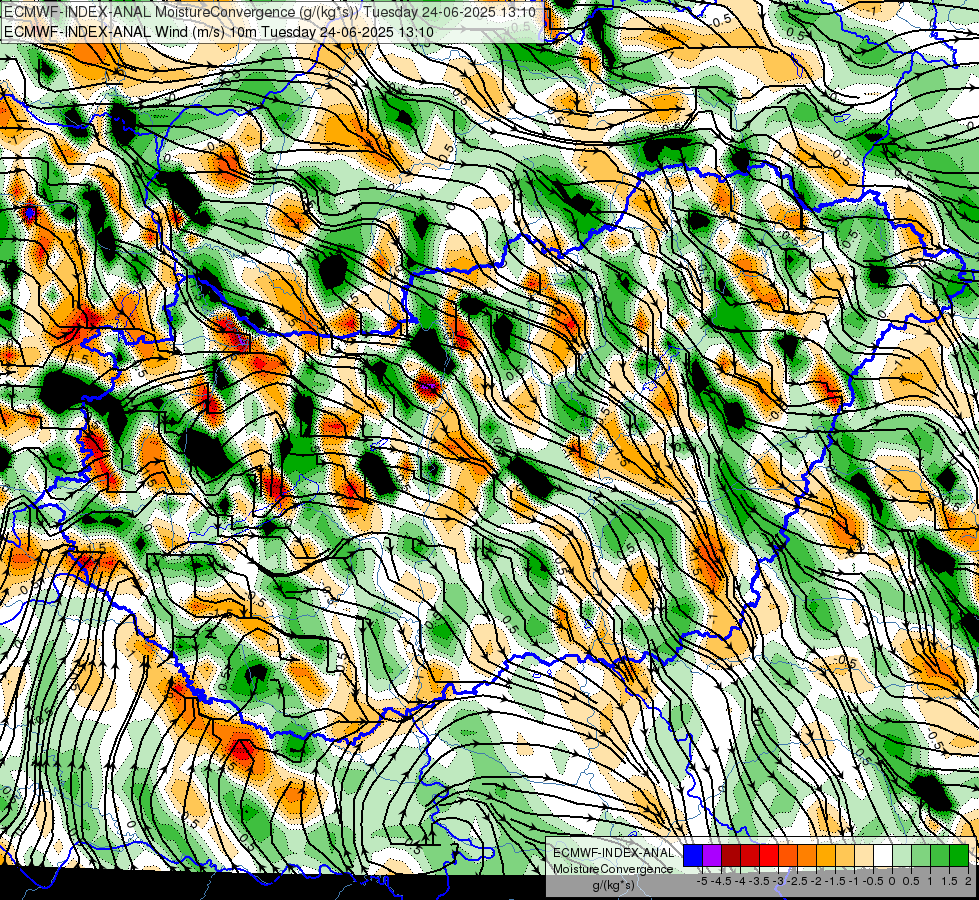Select the light green swatch between 0.5 and 1

click(921, 856)
